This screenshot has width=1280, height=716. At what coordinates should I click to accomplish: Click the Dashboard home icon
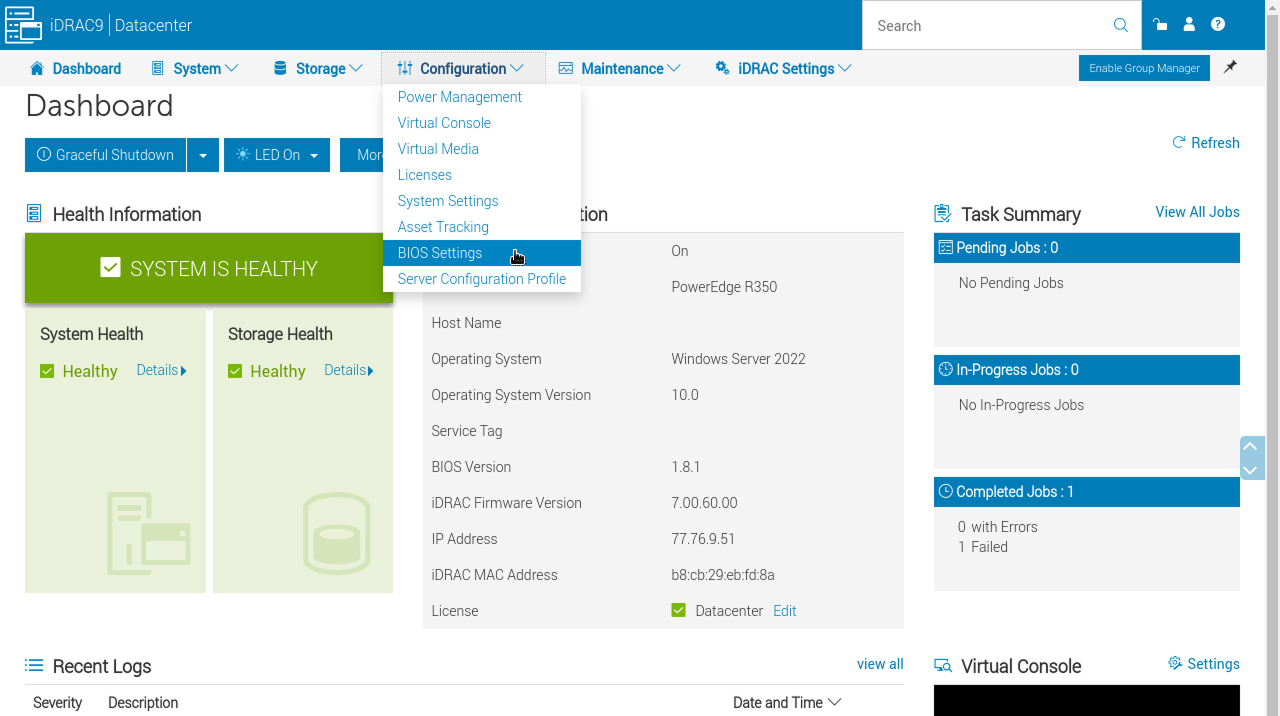coord(37,68)
